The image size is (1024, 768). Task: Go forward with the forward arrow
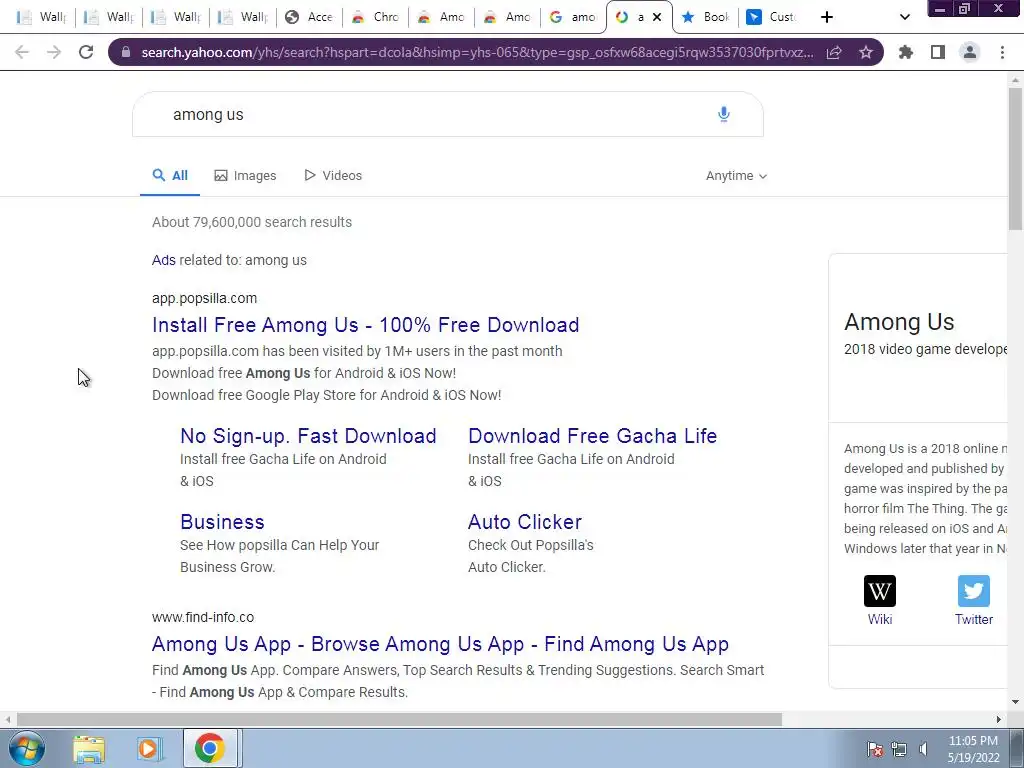[x=54, y=52]
